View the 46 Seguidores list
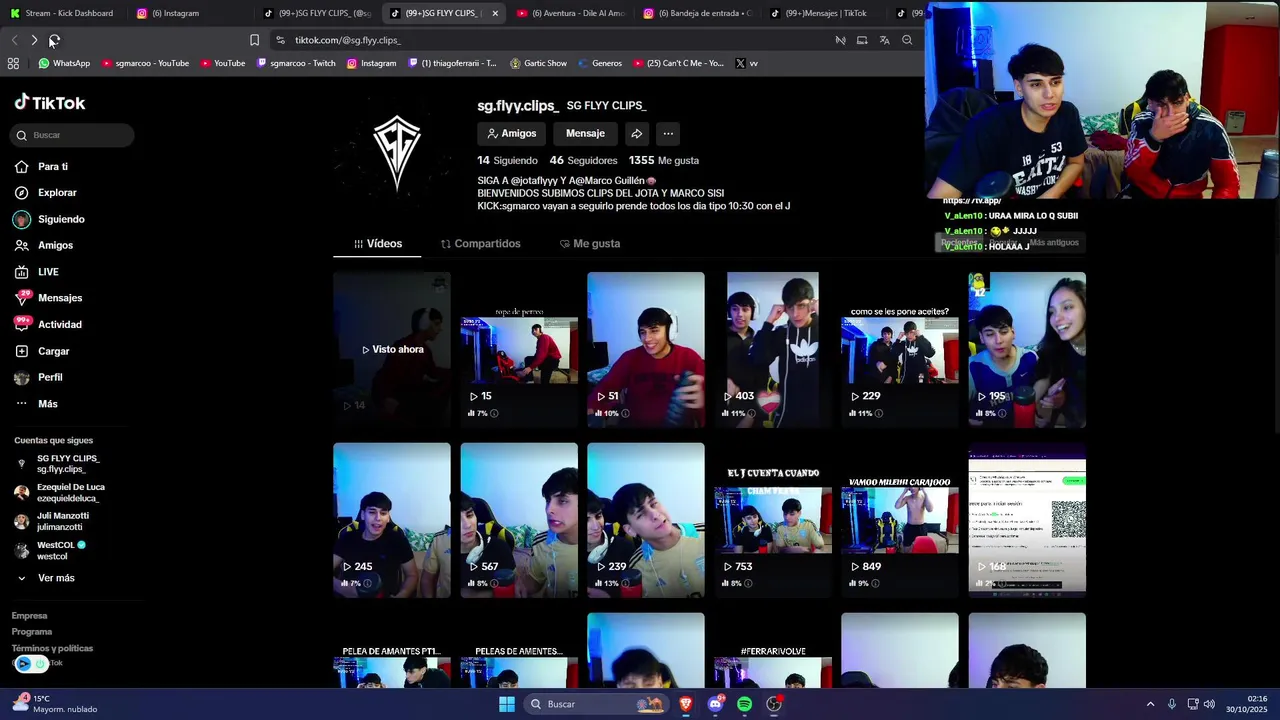Viewport: 1280px width, 720px height. point(583,160)
